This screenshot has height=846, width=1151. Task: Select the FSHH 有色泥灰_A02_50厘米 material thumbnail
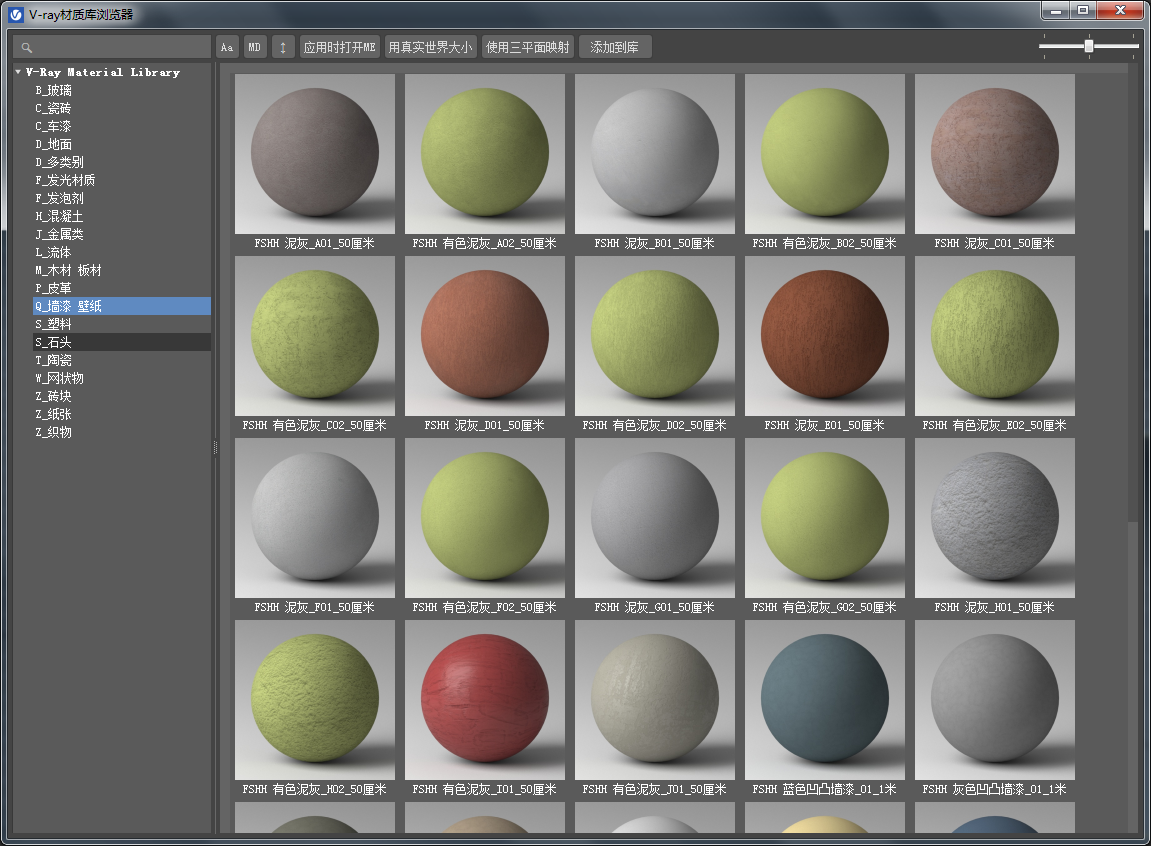click(484, 154)
